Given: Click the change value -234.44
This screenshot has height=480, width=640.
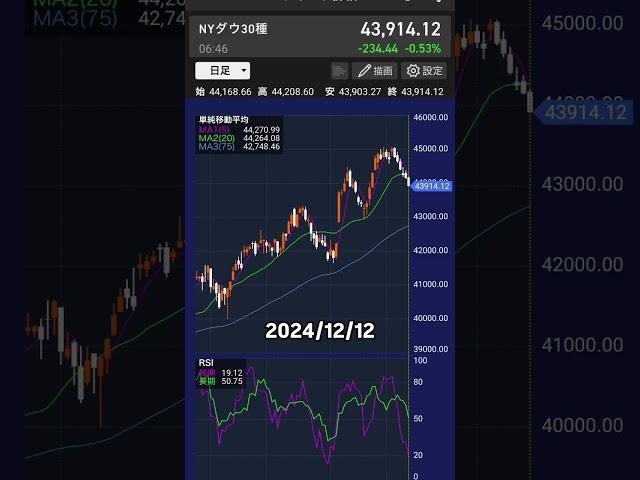Looking at the screenshot, I should click(378, 49).
